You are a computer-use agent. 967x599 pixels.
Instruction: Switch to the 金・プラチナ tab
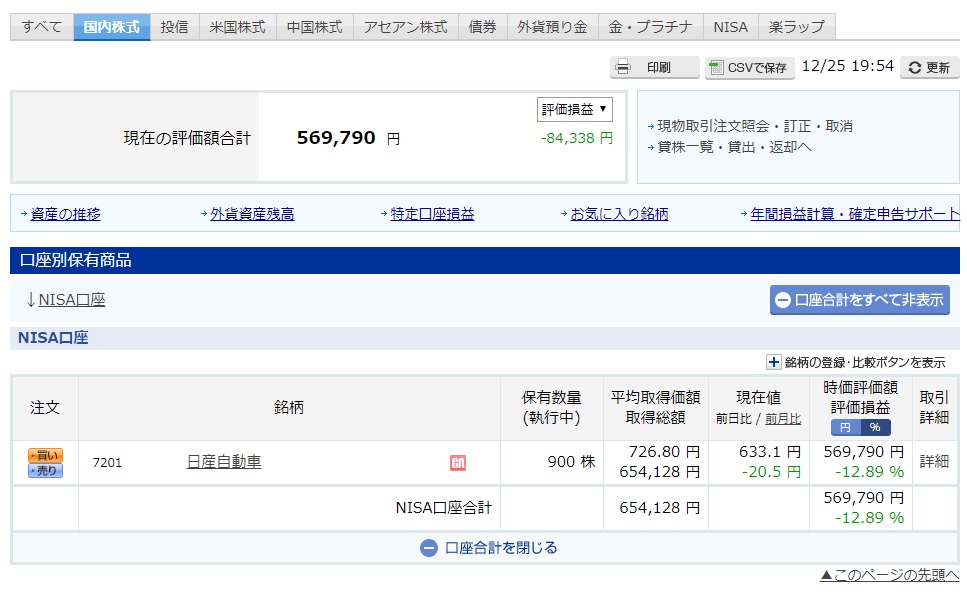click(x=651, y=27)
